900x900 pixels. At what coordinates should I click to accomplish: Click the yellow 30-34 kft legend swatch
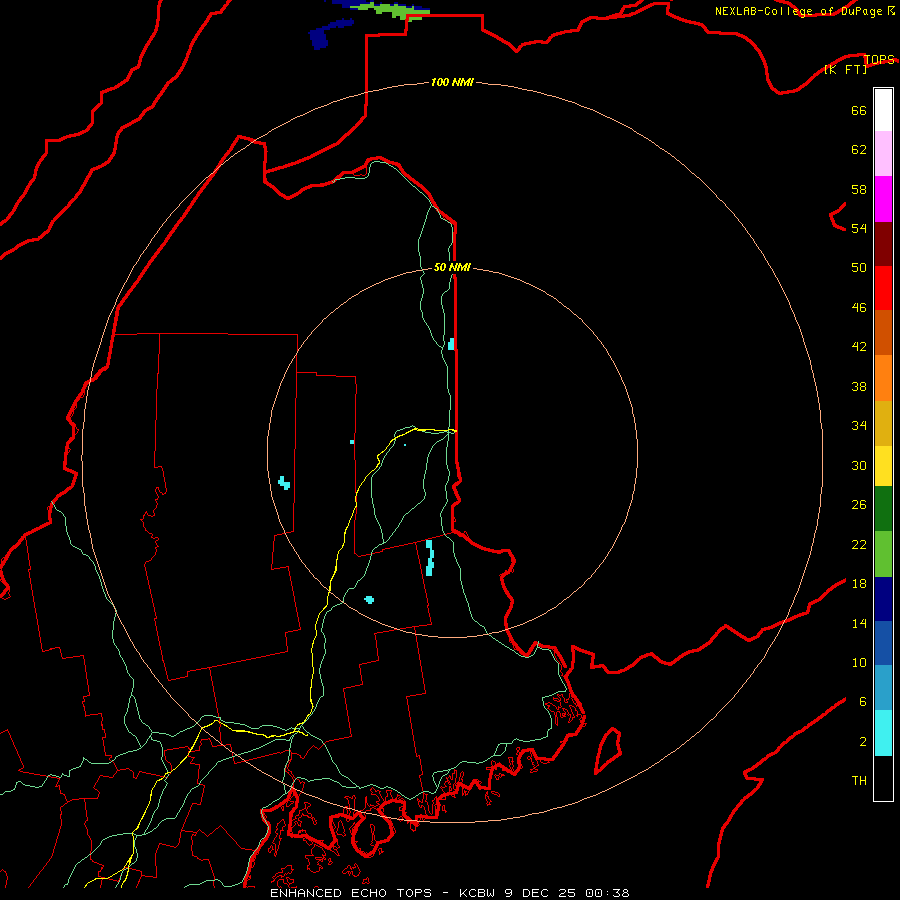click(883, 465)
